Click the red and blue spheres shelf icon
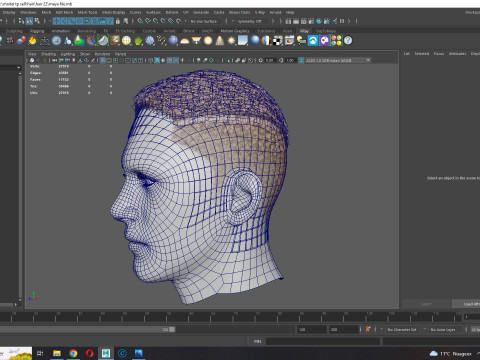 [x=21, y=41]
